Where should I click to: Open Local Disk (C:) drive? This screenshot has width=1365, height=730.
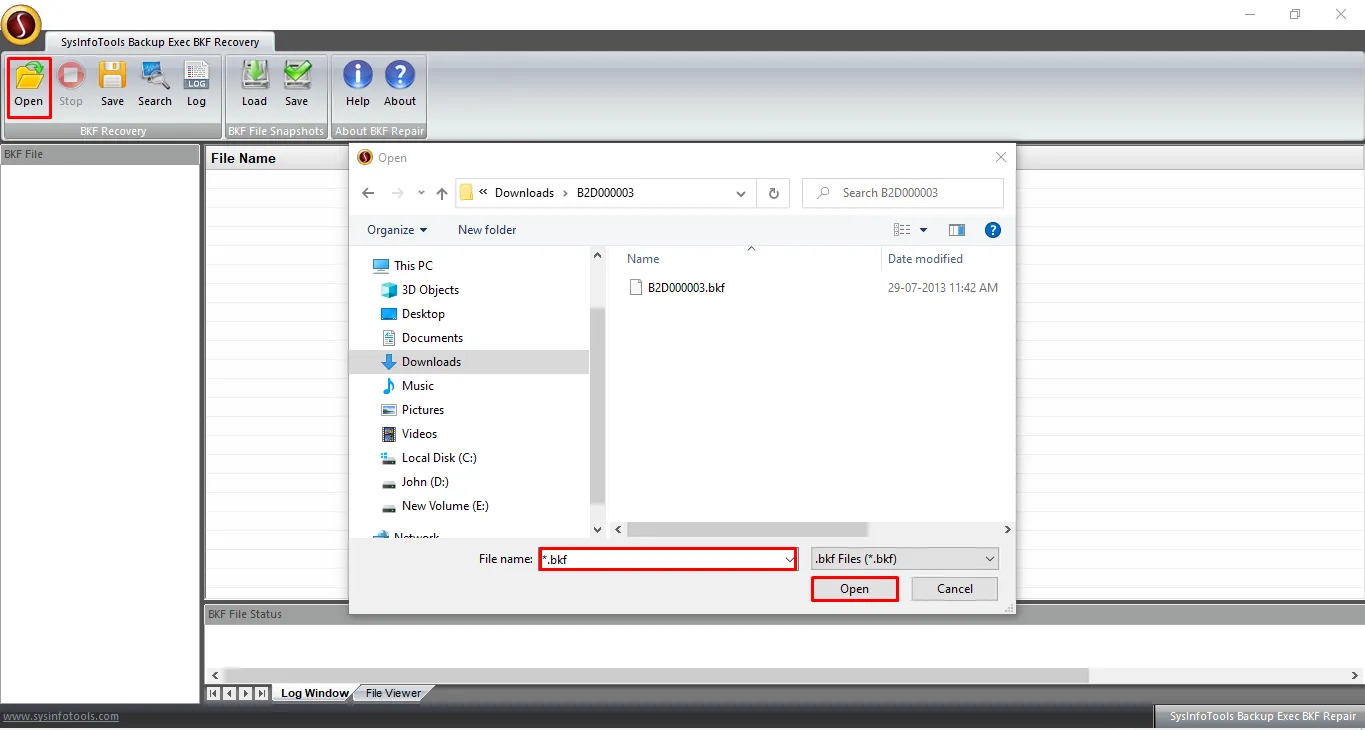point(429,458)
